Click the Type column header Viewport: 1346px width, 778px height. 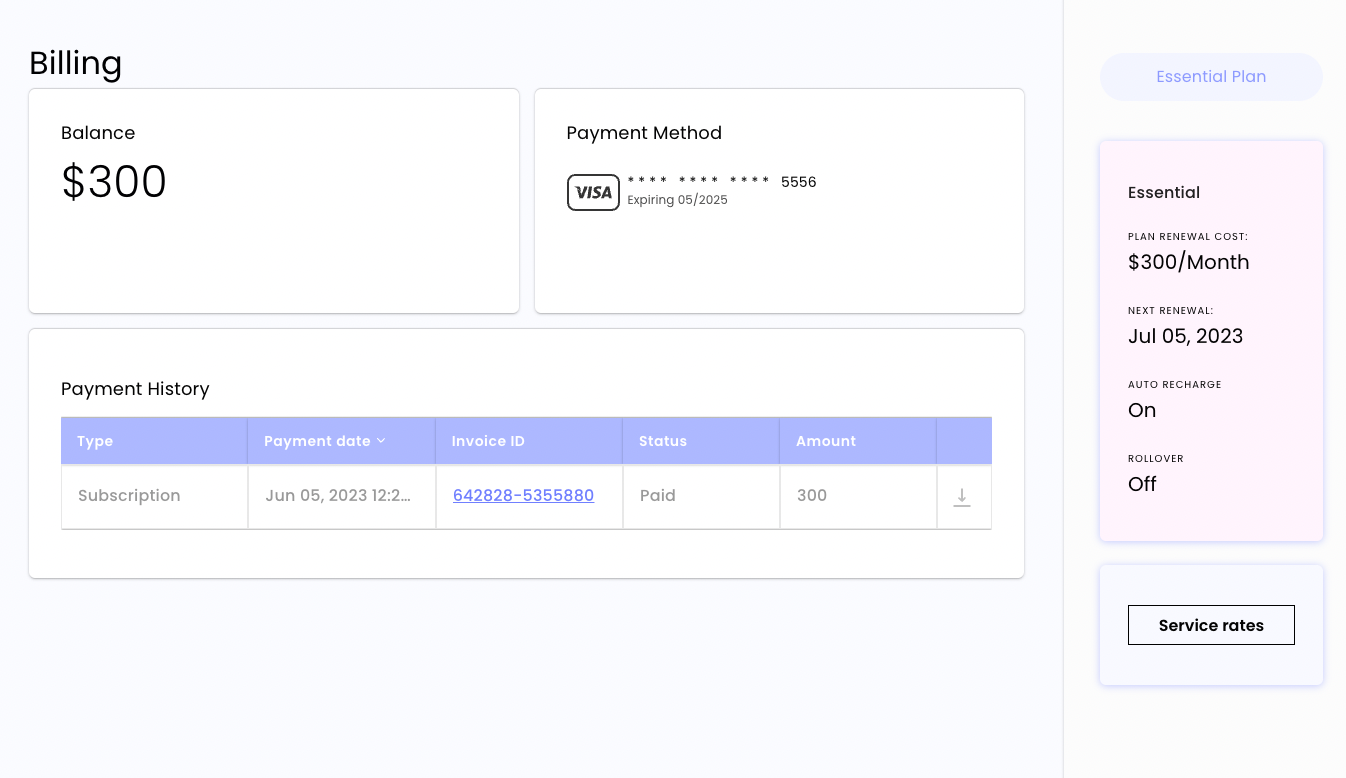tap(95, 441)
